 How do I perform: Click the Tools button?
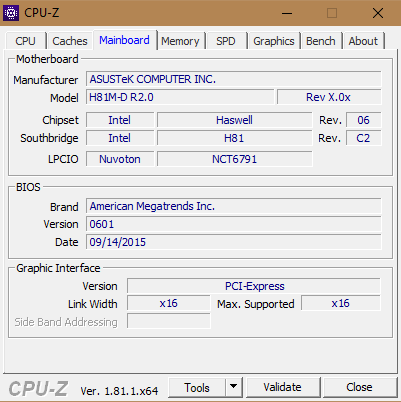[x=197, y=388]
